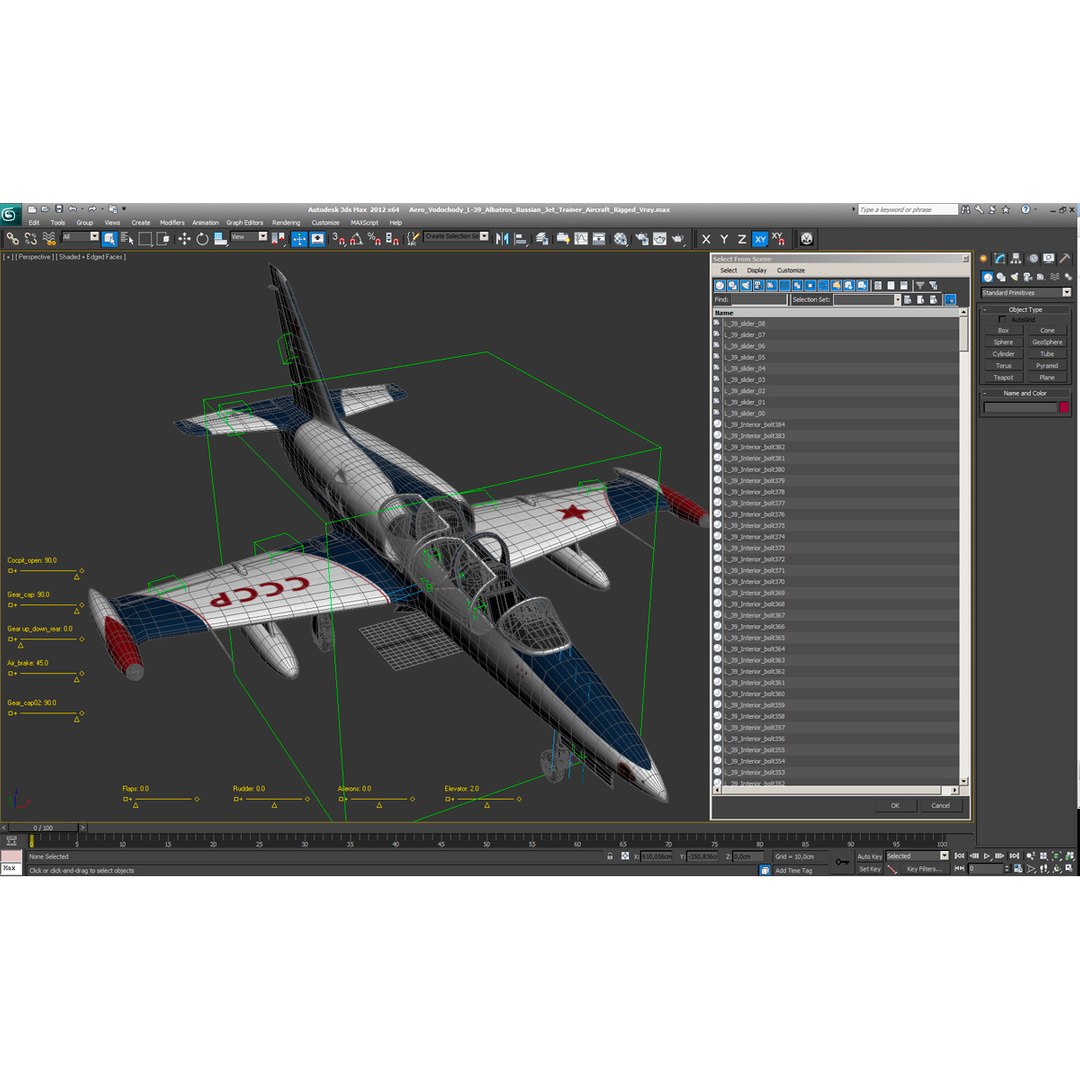Toggle Display Geometry filter in Select From Scene

click(720, 285)
